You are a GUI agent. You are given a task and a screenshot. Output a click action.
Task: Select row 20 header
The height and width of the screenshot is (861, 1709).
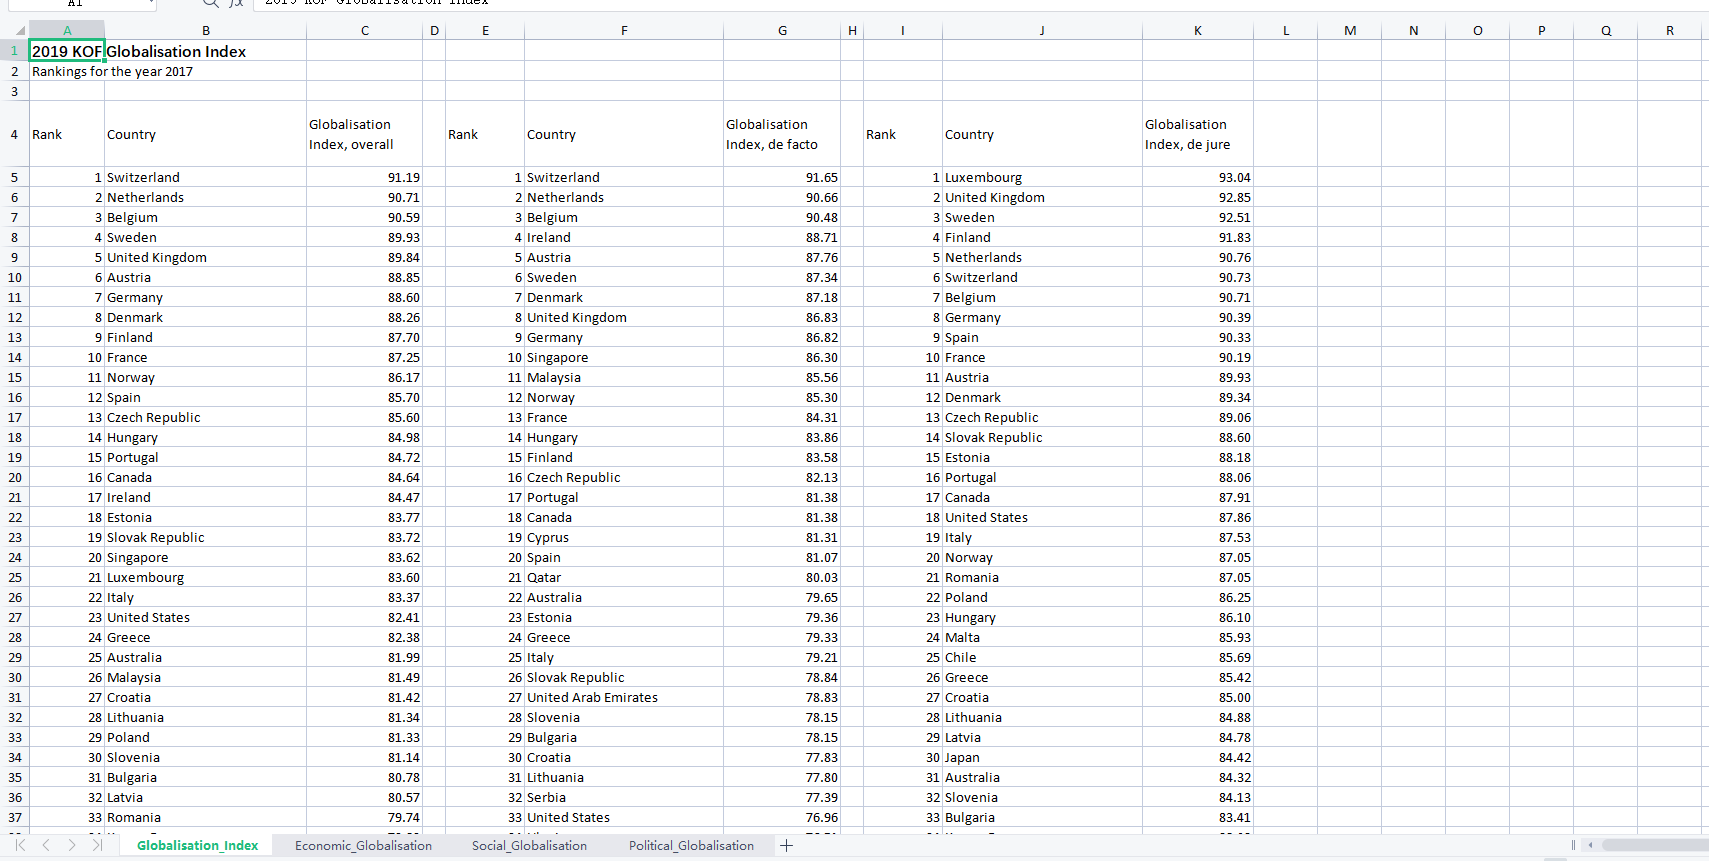15,477
